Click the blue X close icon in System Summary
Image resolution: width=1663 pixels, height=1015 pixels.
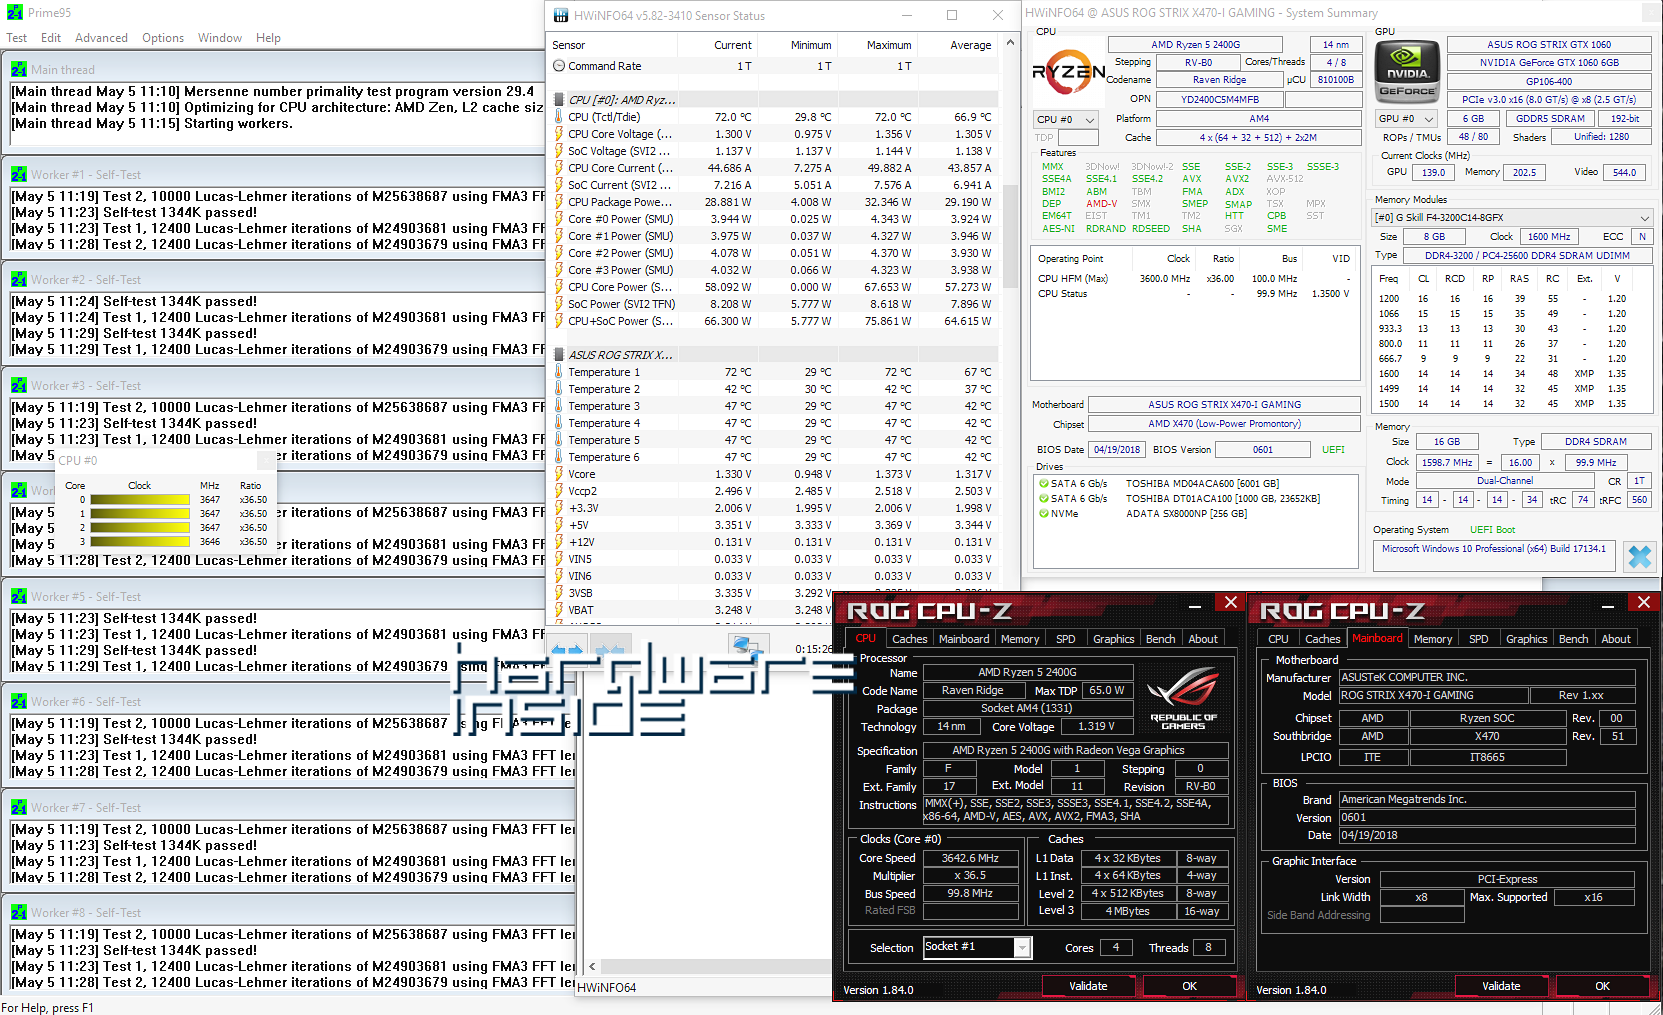point(1640,556)
